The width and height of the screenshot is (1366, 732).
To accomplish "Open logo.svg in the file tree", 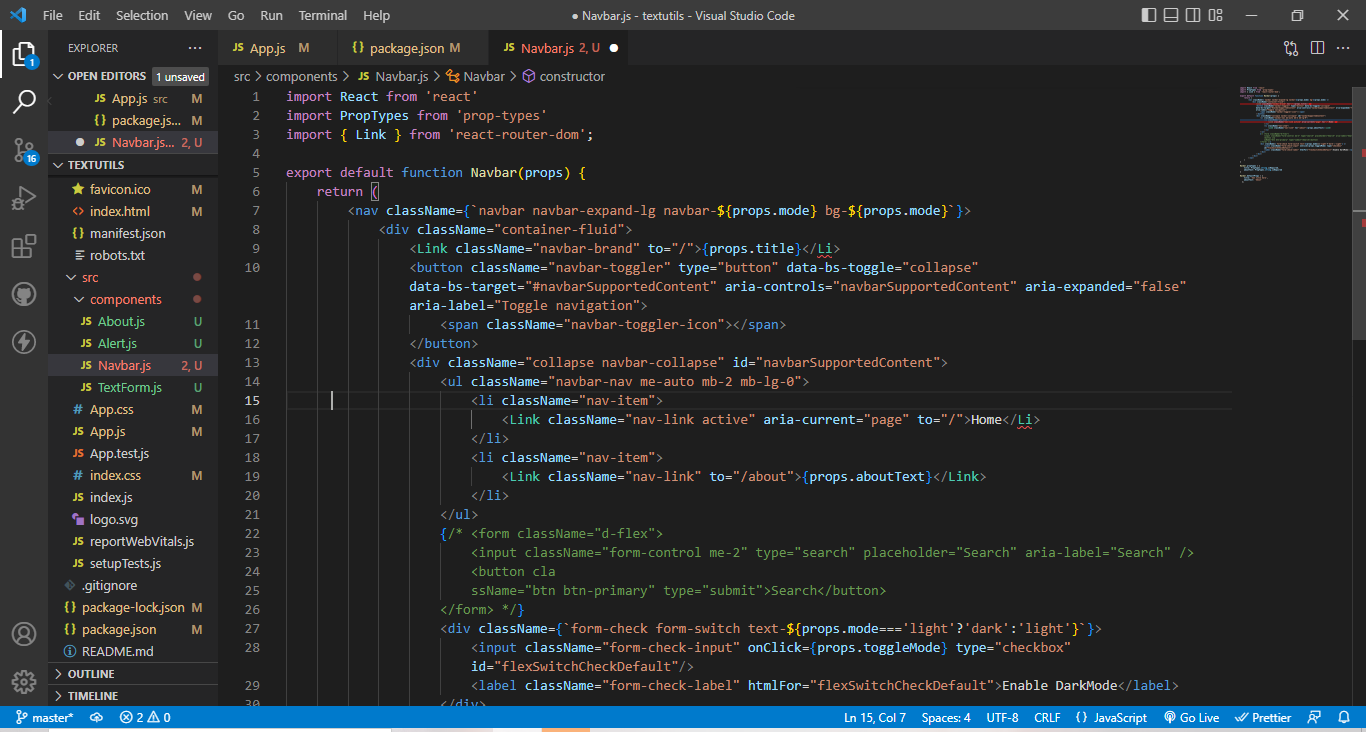I will pyautogui.click(x=133, y=519).
